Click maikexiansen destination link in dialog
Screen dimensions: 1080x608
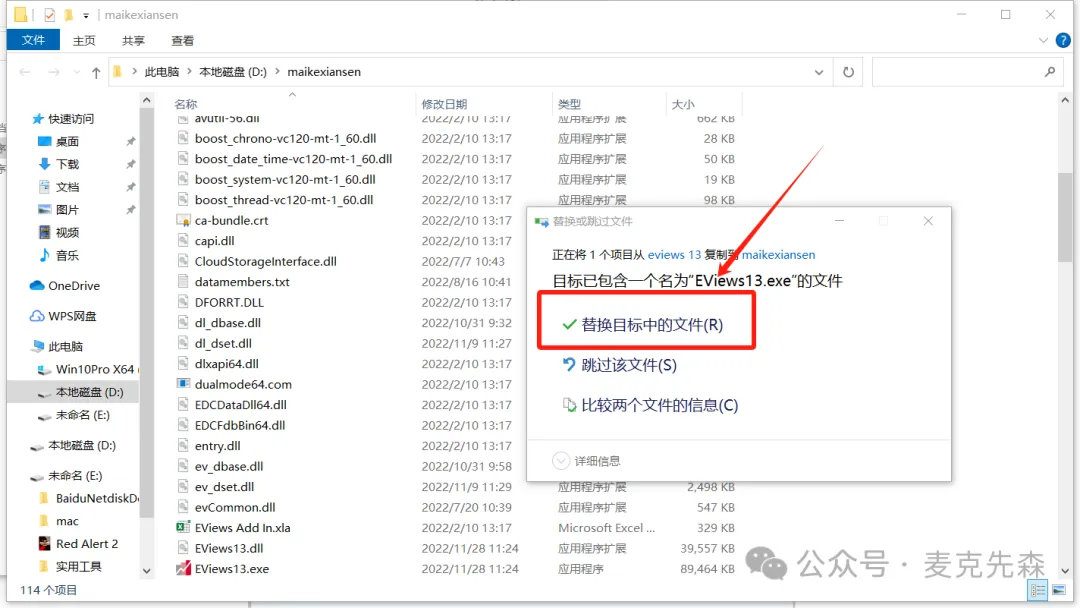(778, 254)
